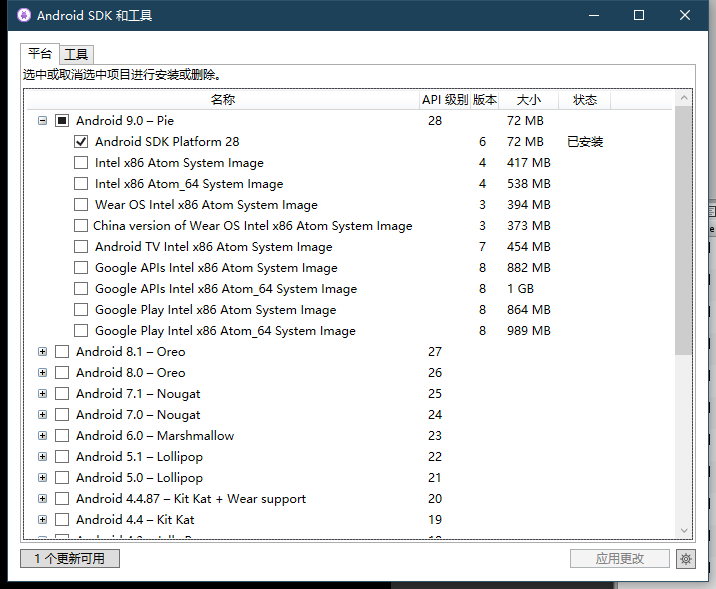
Task: Check Android TV Intel x86 Atom System Image
Action: point(81,247)
